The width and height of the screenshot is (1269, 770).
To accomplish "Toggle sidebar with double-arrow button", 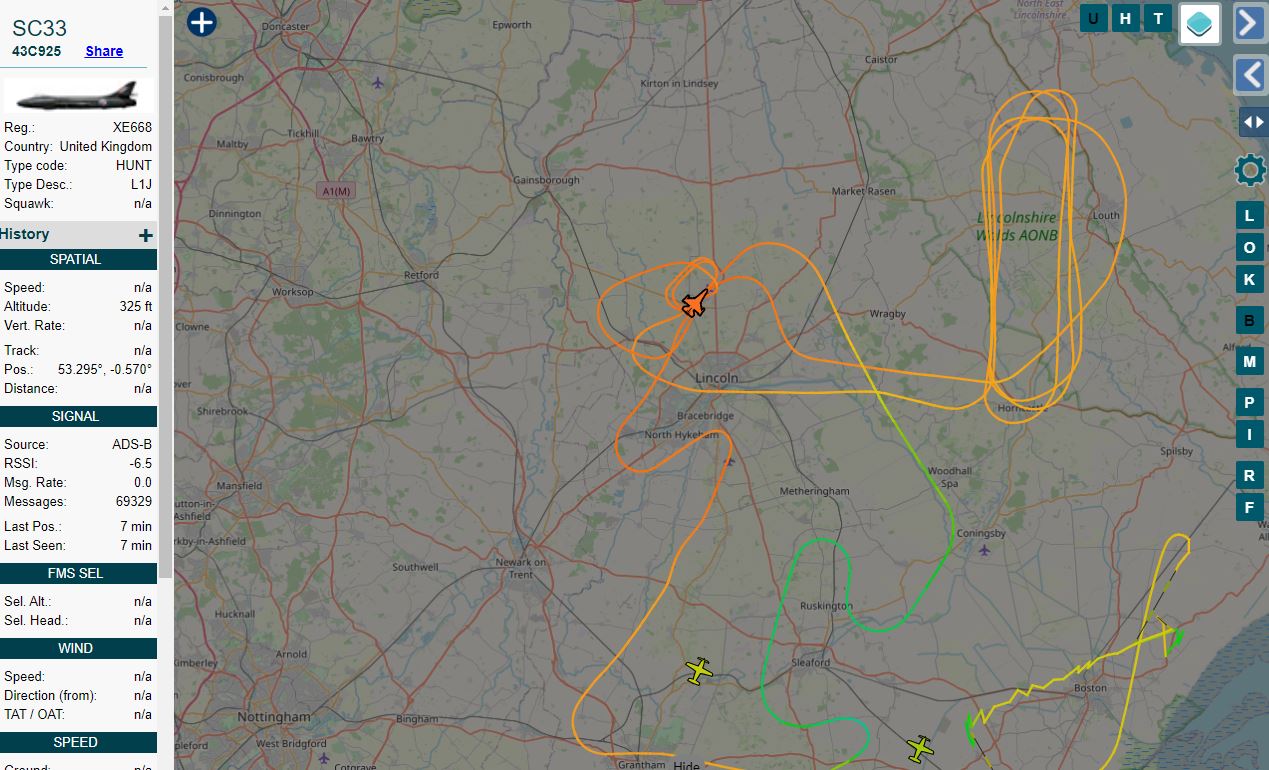I will pos(1253,122).
